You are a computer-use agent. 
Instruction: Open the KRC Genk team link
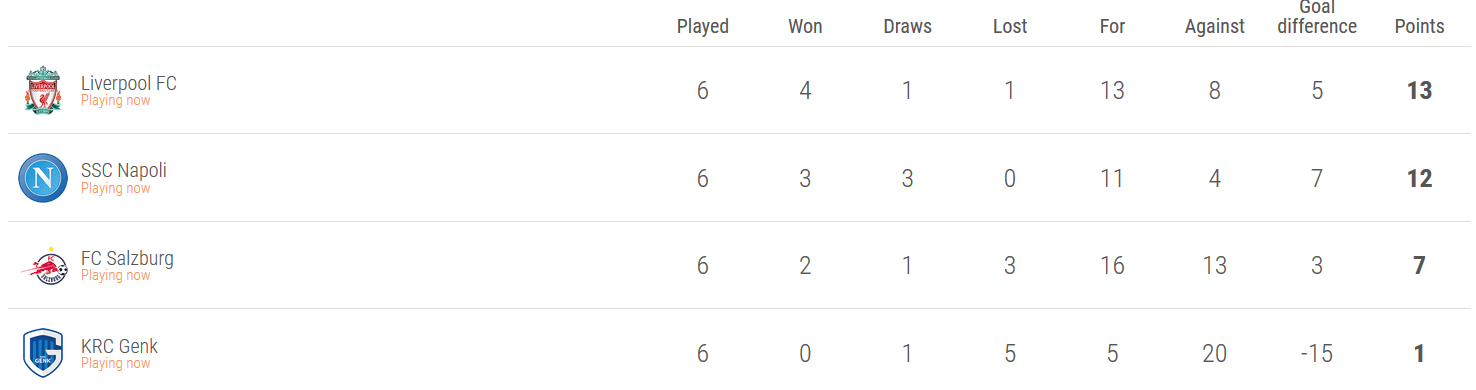pyautogui.click(x=119, y=346)
